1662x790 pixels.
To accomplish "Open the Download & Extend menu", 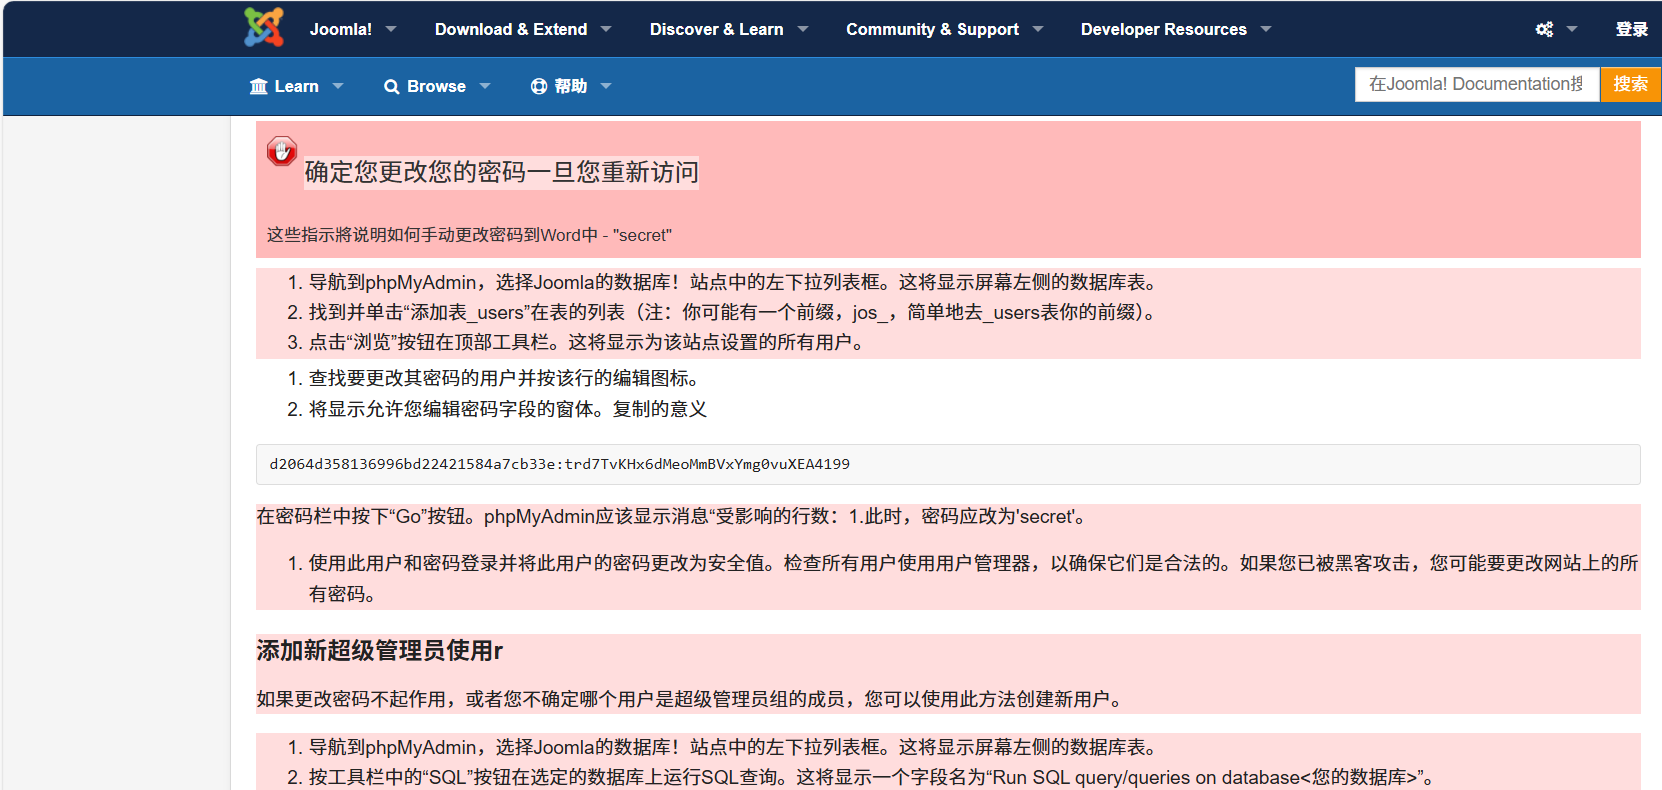I will [x=511, y=29].
